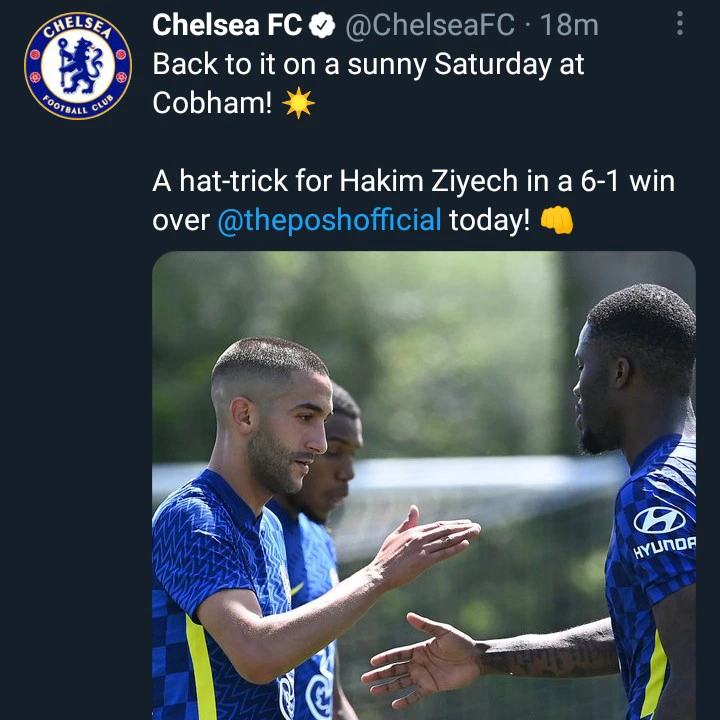Click the left player's face in the photo
The height and width of the screenshot is (720, 720).
click(290, 425)
